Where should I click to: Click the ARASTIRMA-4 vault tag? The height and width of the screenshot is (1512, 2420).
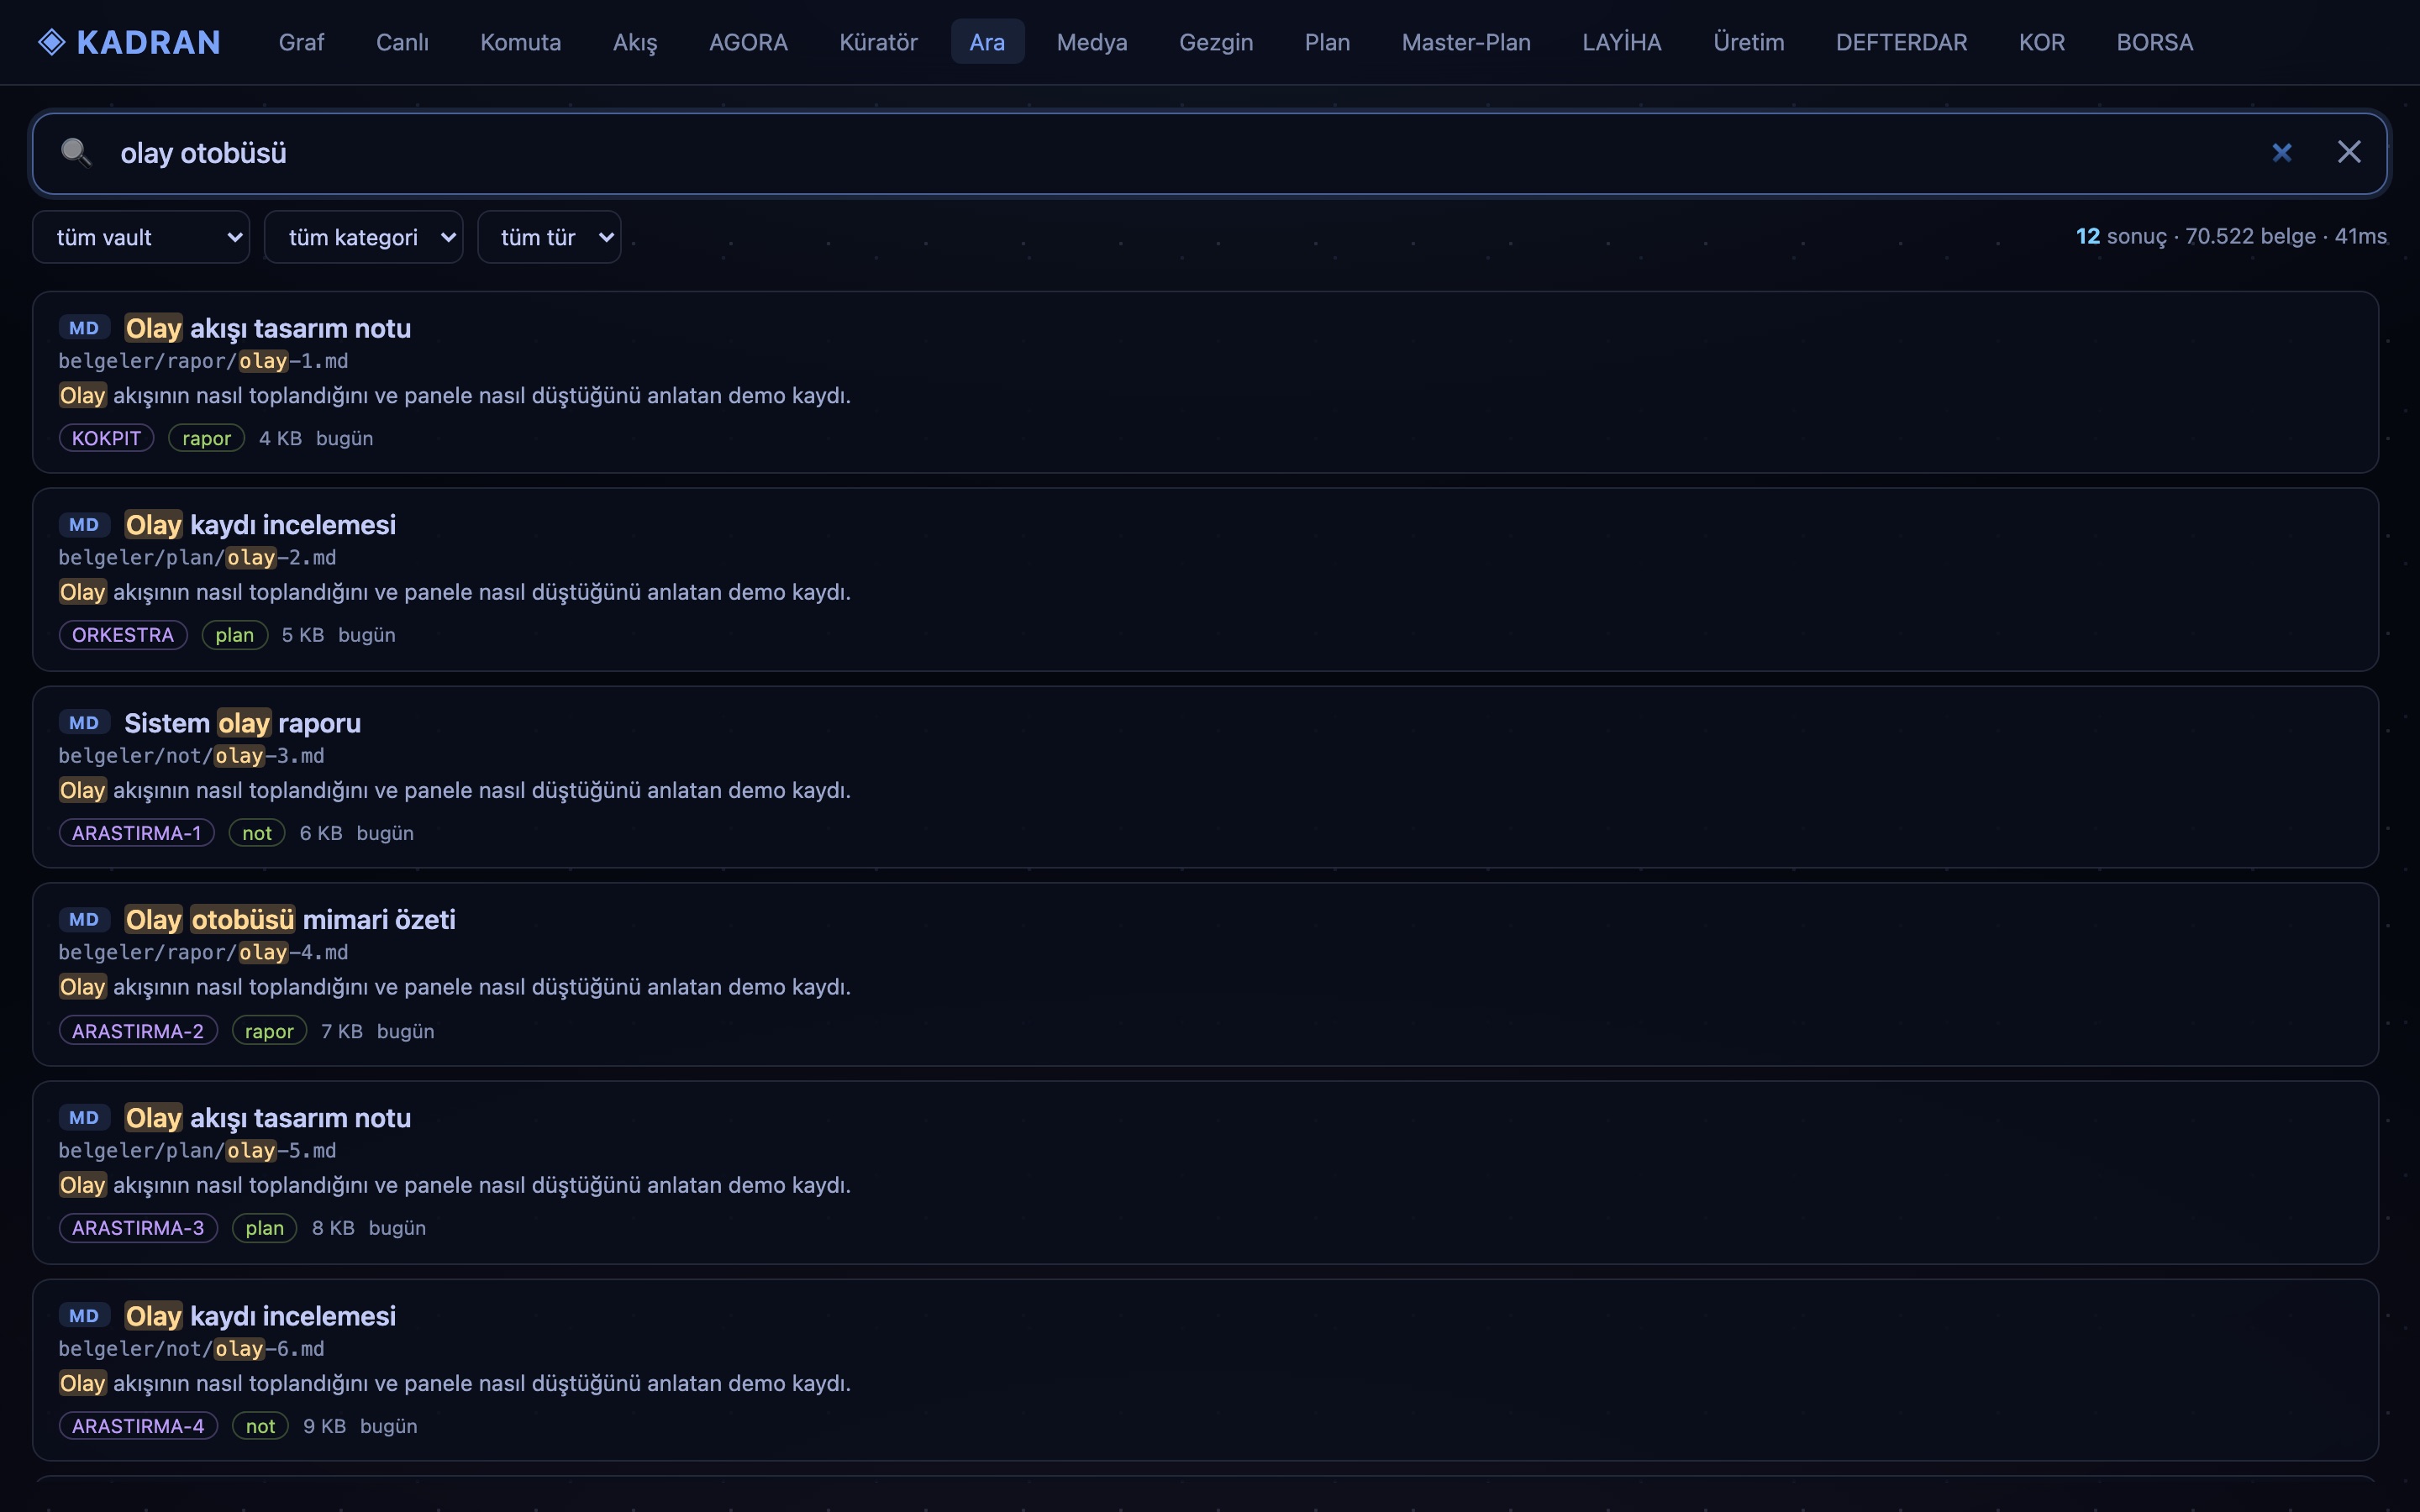[x=138, y=1426]
